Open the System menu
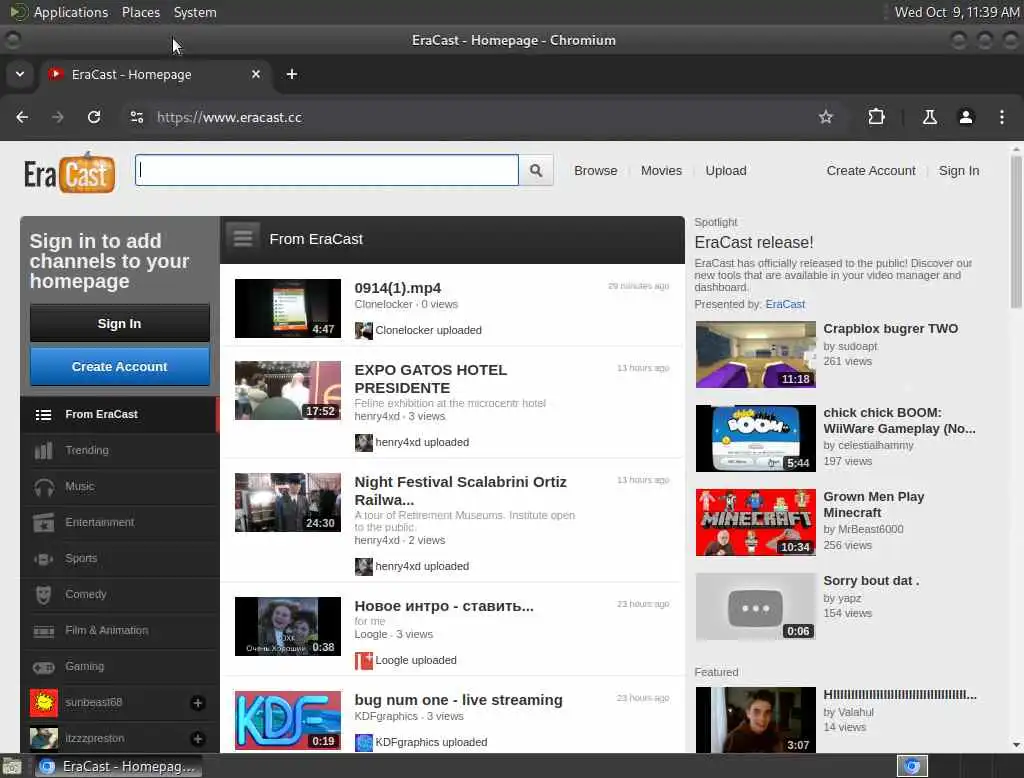 pos(195,12)
